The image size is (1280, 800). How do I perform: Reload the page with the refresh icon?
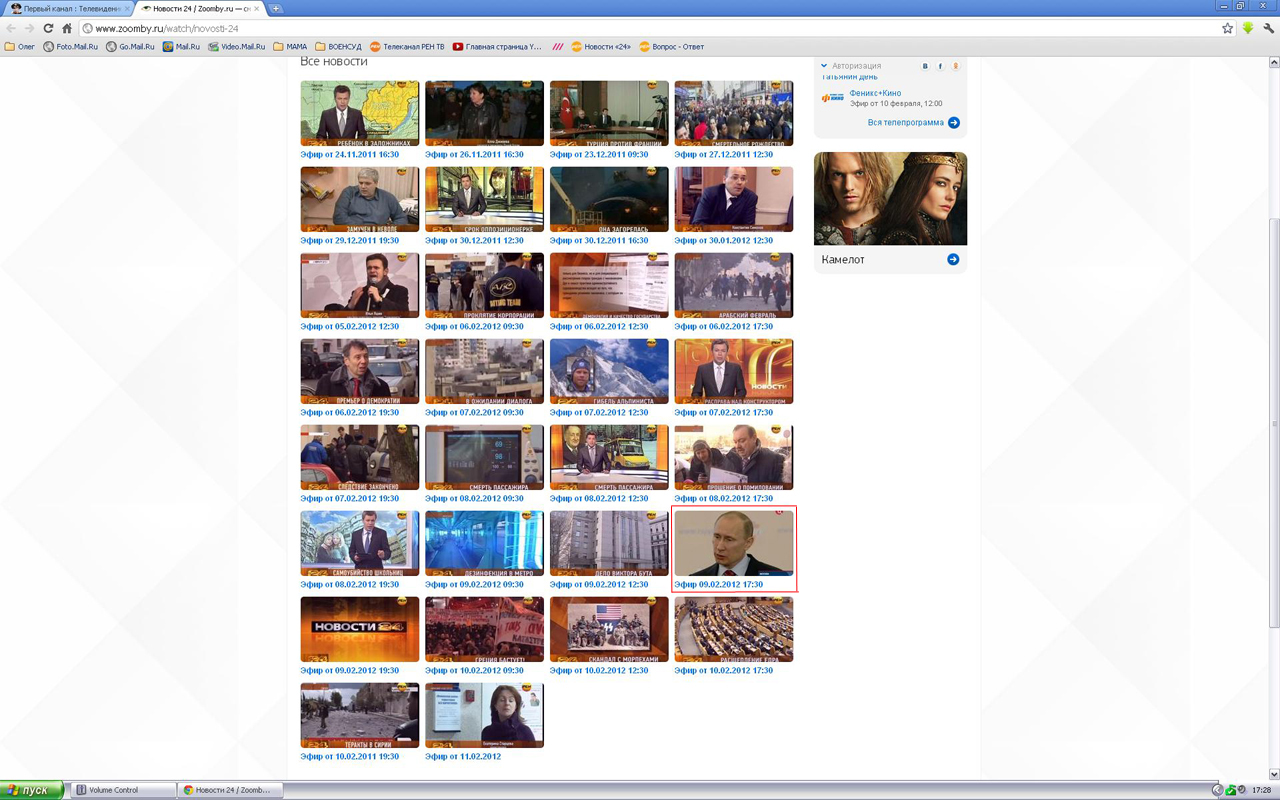coord(48,29)
